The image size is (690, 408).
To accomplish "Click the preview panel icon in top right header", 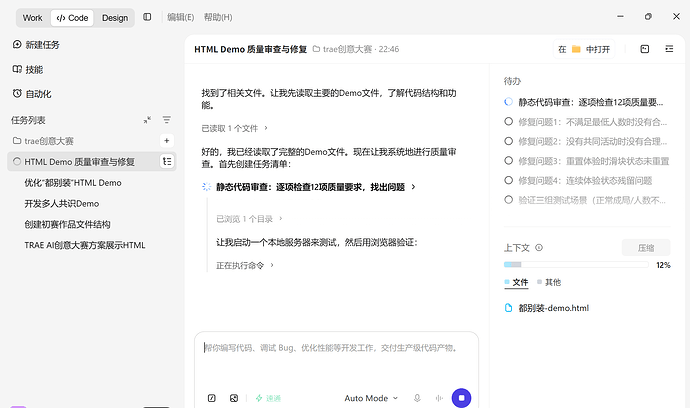I will [x=645, y=49].
